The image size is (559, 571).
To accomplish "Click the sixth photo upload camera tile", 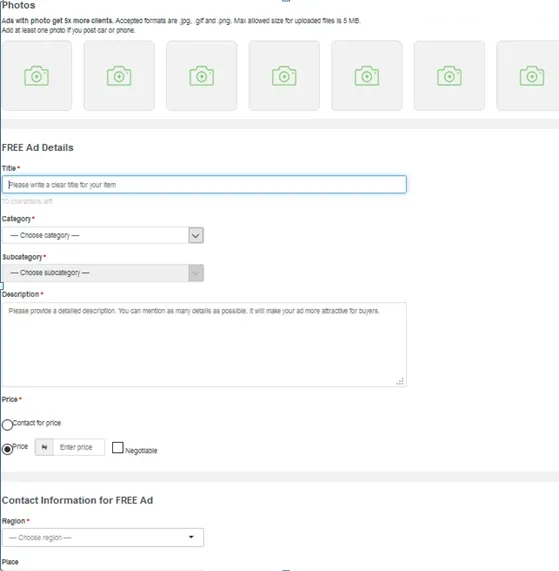I will pyautogui.click(x=449, y=75).
